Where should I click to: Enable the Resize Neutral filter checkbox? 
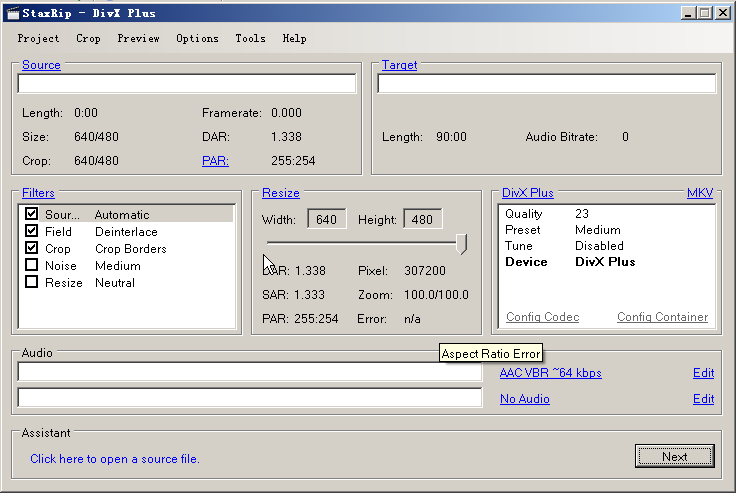(x=32, y=283)
